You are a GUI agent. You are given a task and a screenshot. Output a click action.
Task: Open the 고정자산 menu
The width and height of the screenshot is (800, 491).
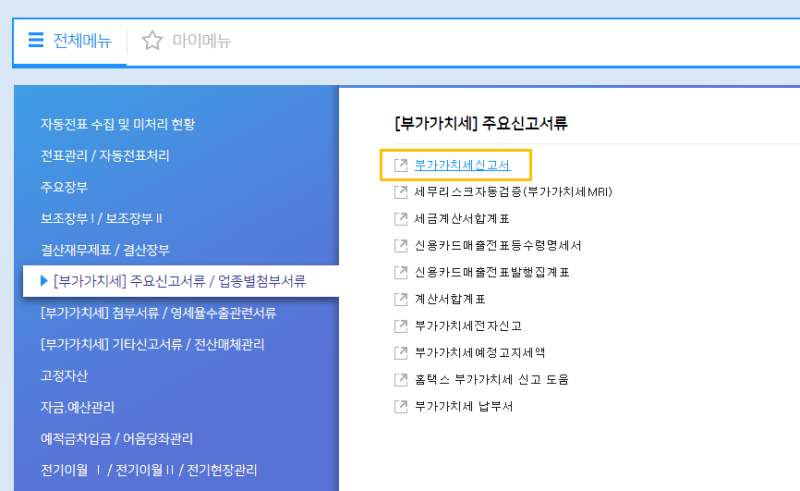(64, 376)
